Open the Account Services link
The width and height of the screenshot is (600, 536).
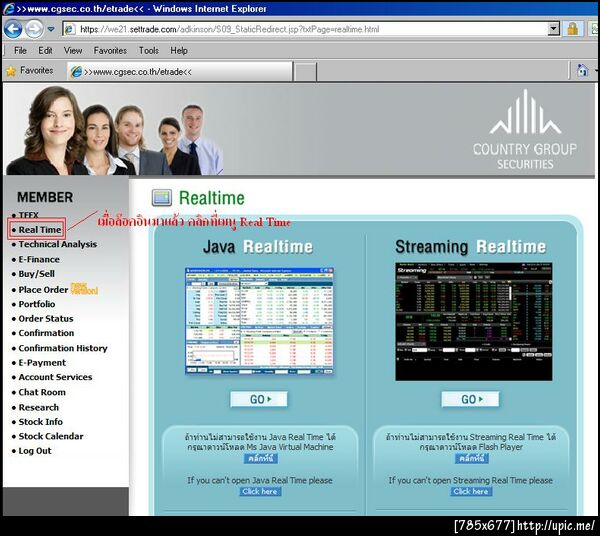[55, 377]
